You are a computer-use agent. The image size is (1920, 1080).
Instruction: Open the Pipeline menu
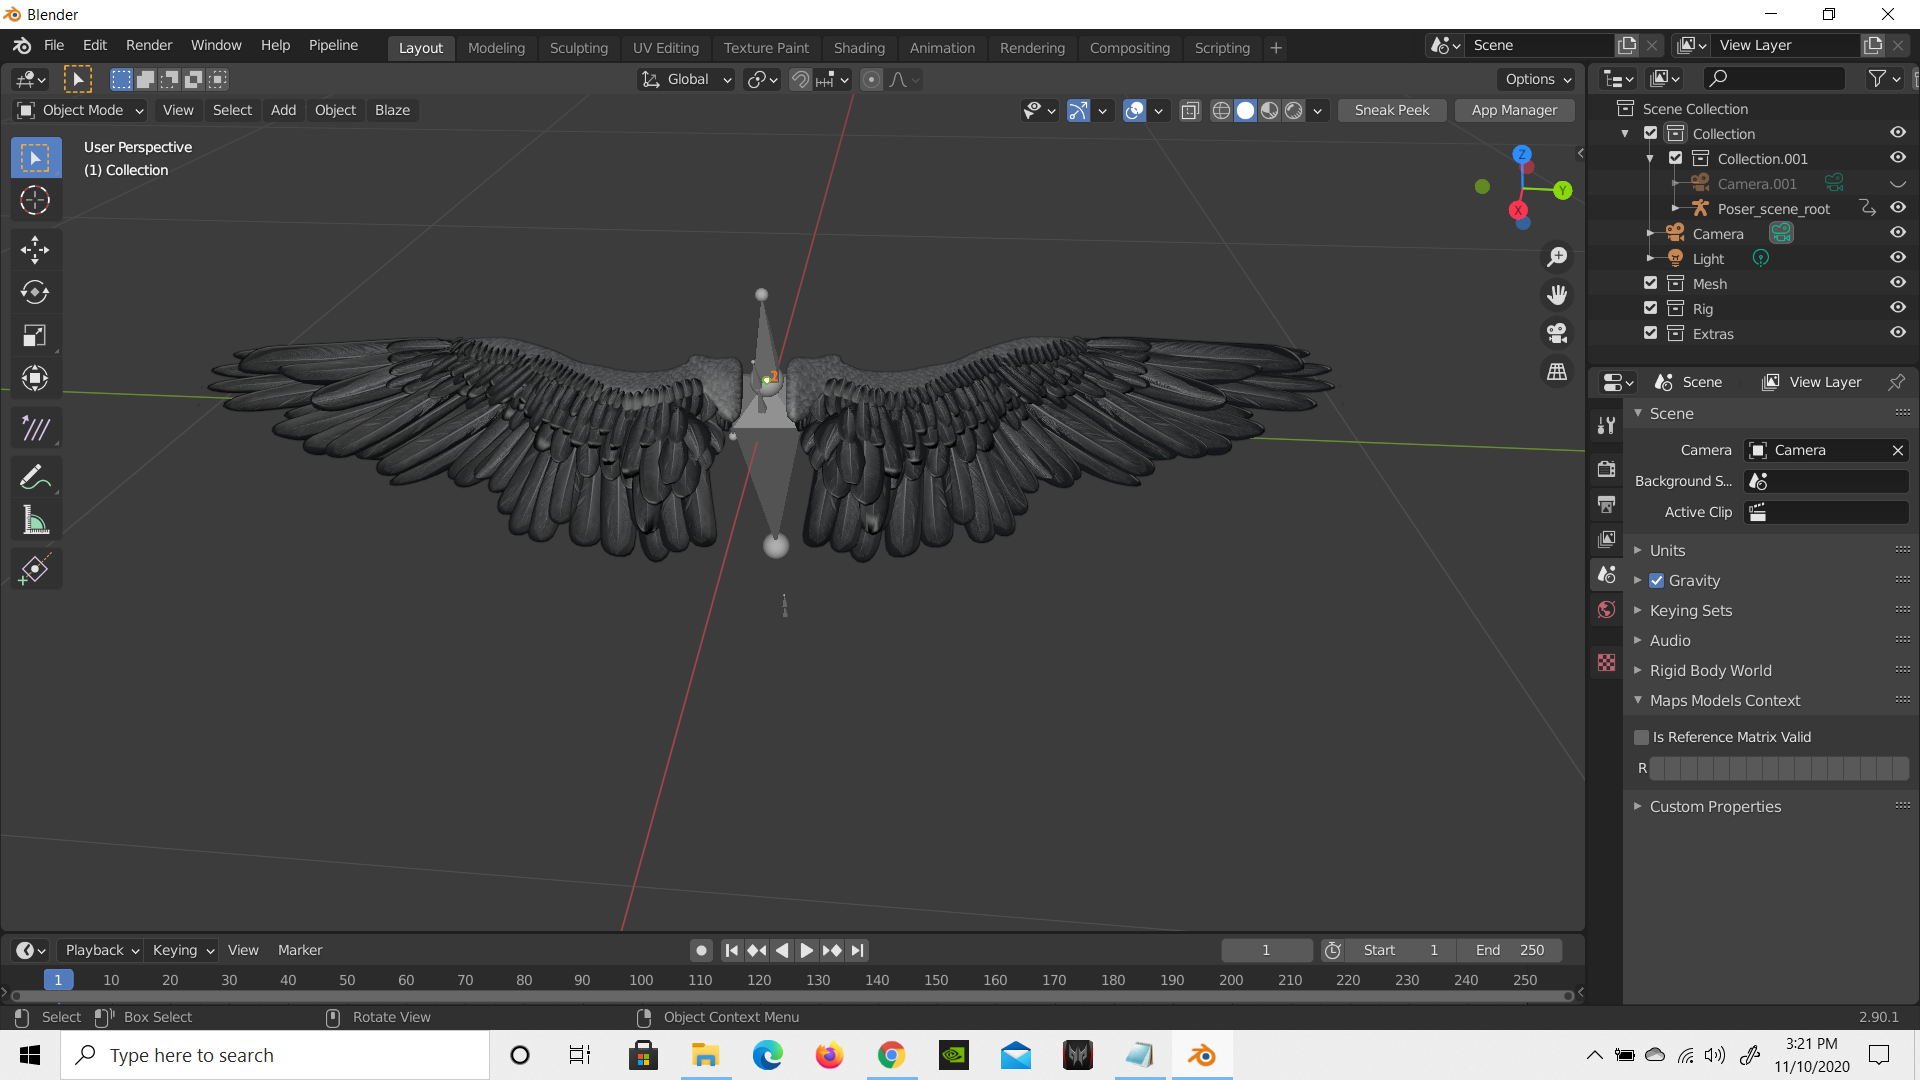tap(333, 45)
